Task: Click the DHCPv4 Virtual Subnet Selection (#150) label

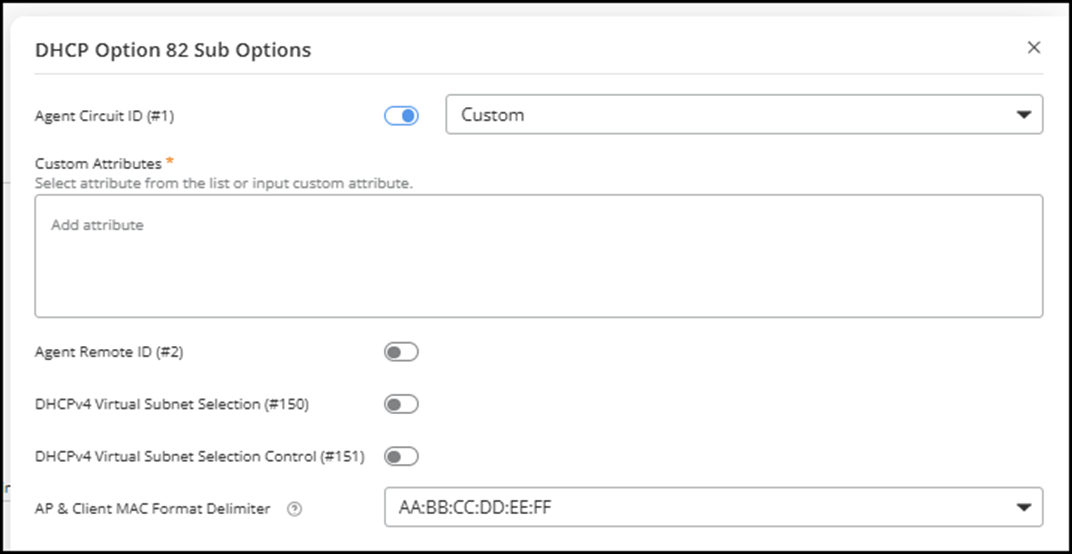Action: [x=171, y=404]
